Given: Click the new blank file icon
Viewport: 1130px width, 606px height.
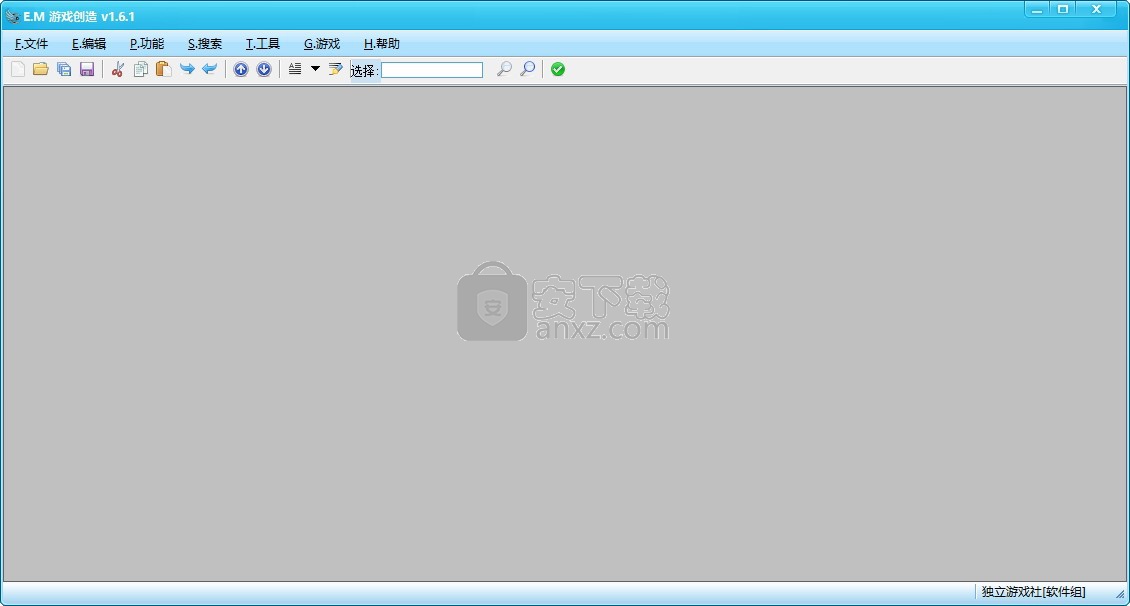Looking at the screenshot, I should (x=18, y=69).
